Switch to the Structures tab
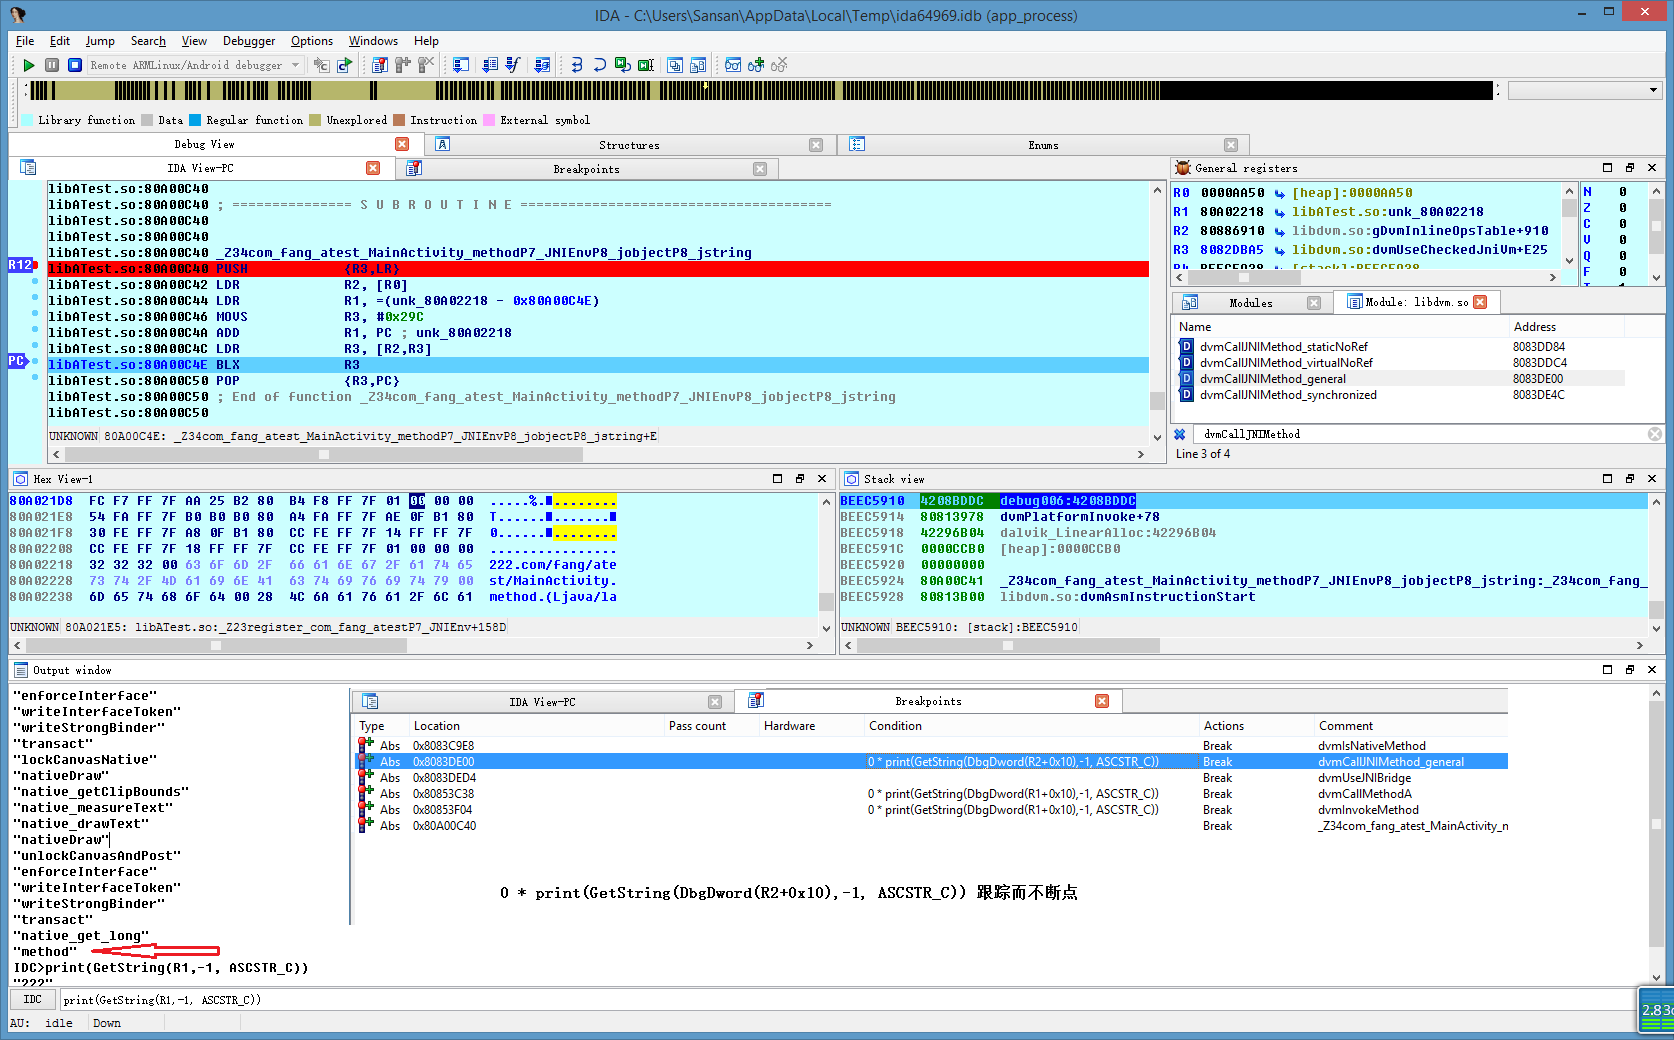Viewport: 1674px width, 1040px height. [629, 145]
